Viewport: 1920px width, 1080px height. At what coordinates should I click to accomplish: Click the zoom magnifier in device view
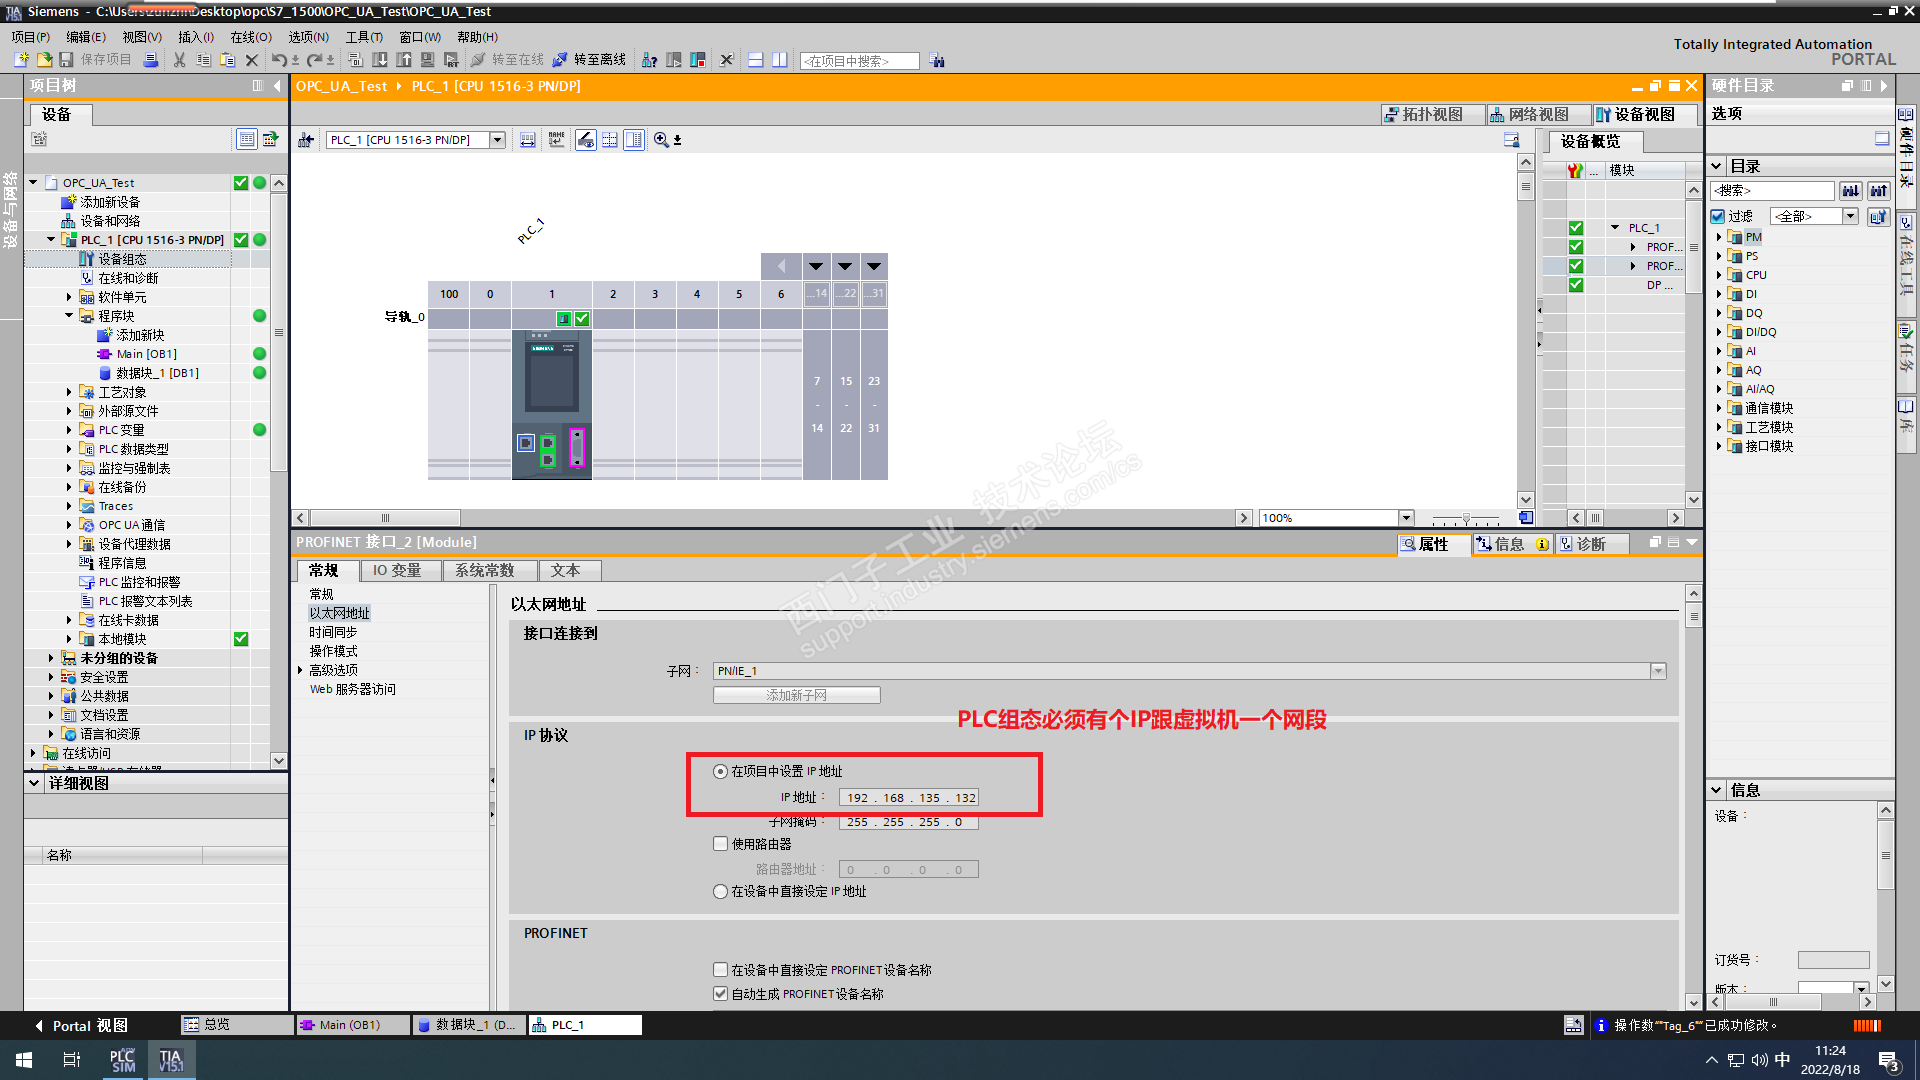(x=661, y=140)
